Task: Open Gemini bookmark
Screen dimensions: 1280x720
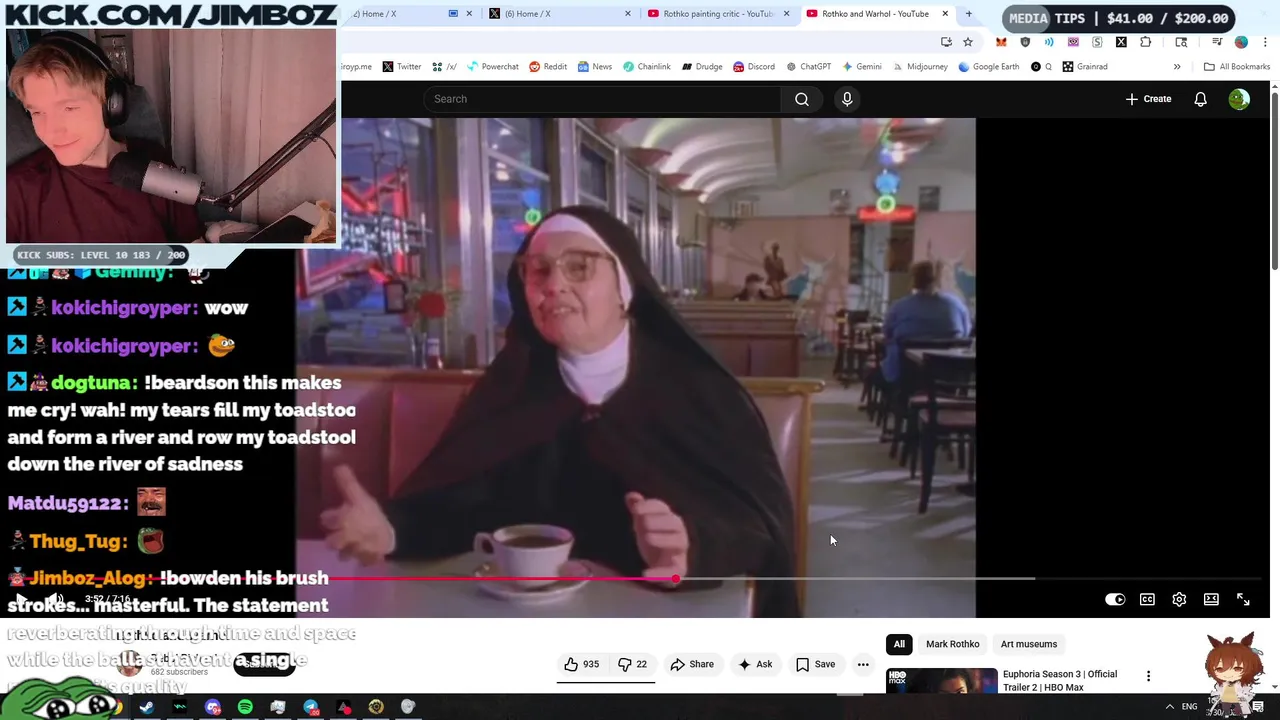Action: 862,67
